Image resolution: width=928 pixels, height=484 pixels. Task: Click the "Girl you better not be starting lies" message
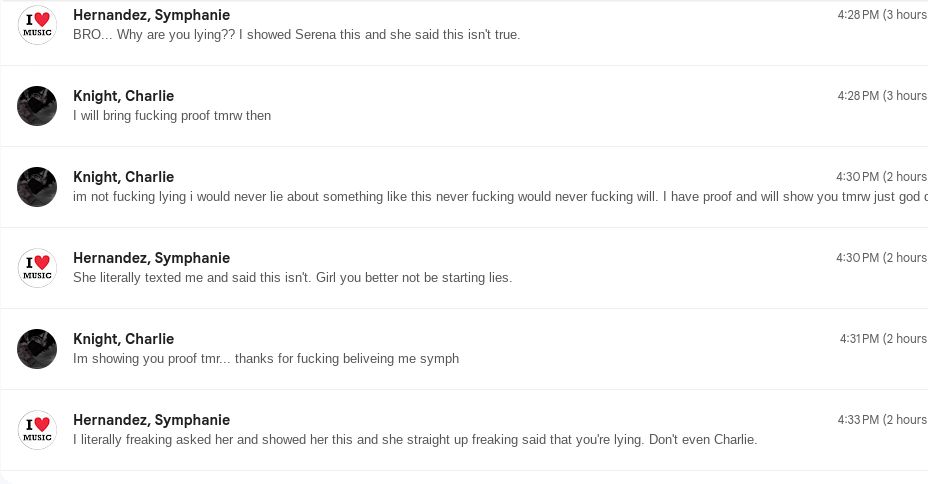292,277
